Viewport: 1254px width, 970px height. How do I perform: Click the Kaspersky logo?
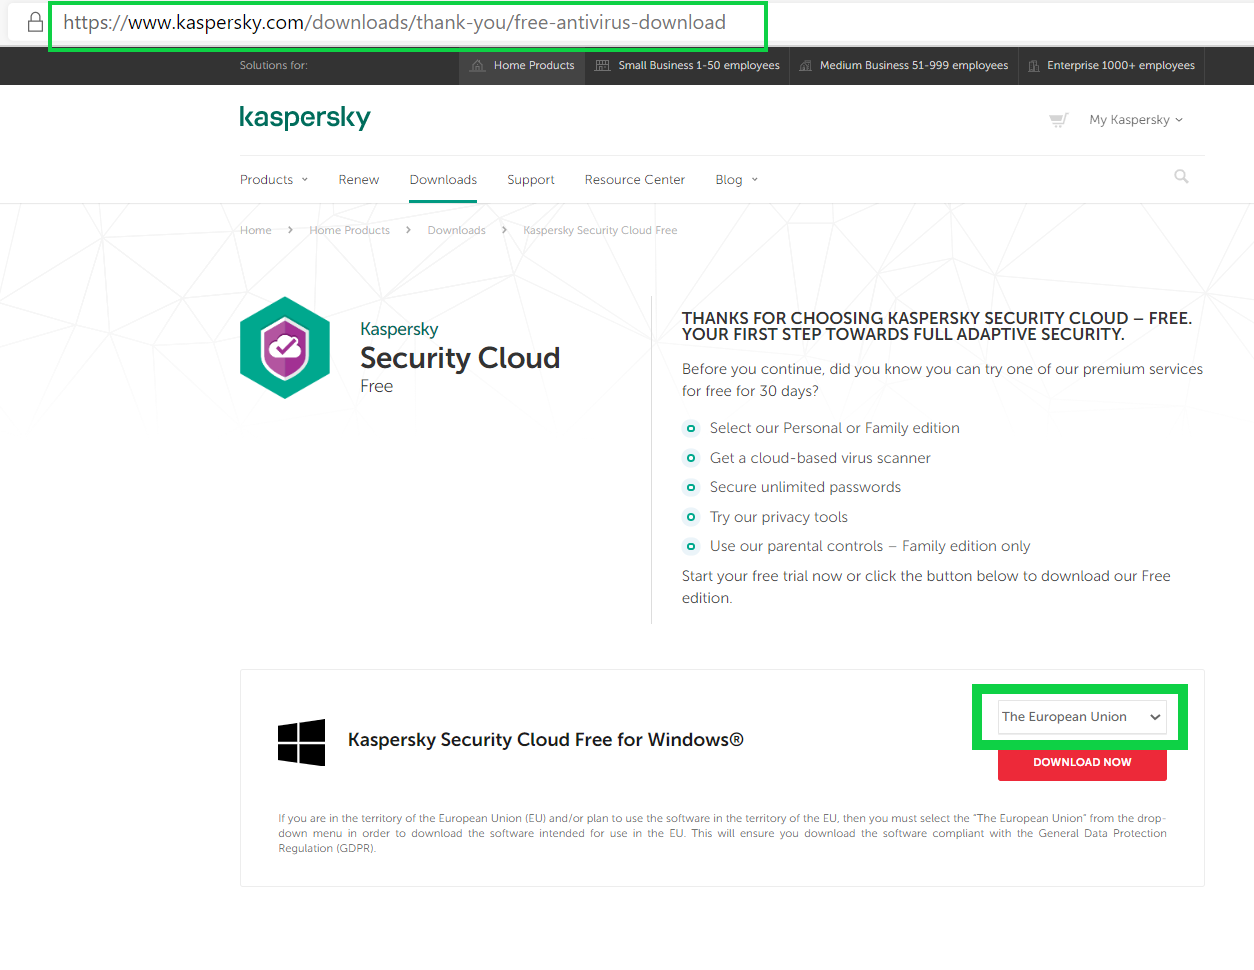[305, 117]
